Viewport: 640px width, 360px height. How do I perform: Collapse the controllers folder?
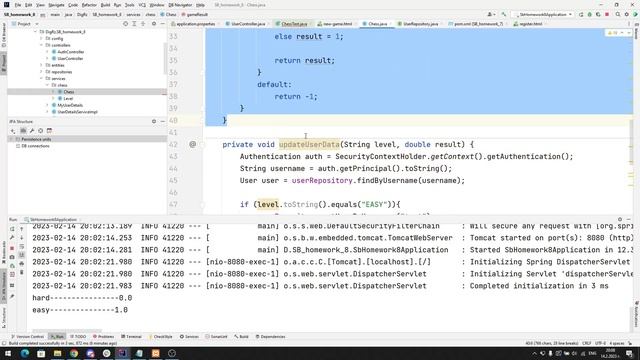tap(41, 45)
